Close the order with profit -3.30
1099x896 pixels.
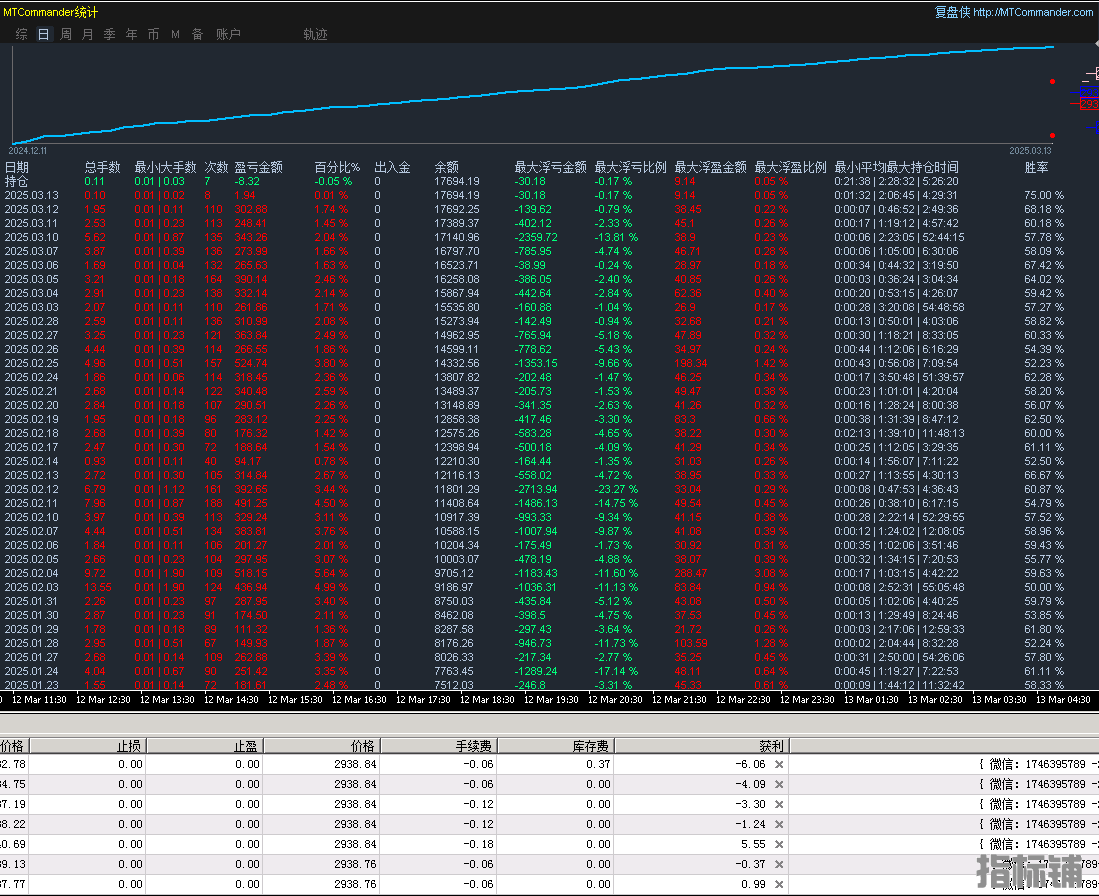point(779,804)
